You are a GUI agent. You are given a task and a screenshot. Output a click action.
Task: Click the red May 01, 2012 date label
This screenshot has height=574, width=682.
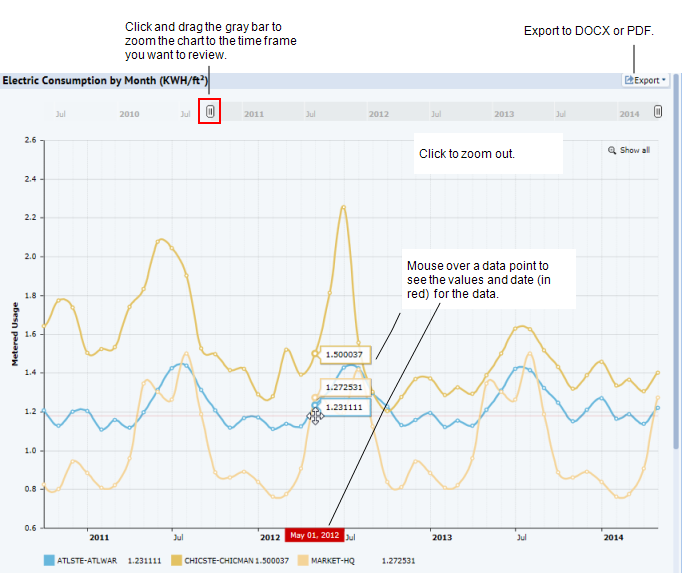pyautogui.click(x=314, y=535)
